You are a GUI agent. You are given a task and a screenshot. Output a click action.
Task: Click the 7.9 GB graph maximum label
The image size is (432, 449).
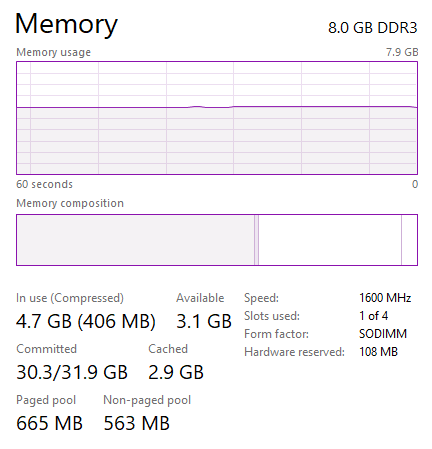(x=402, y=52)
